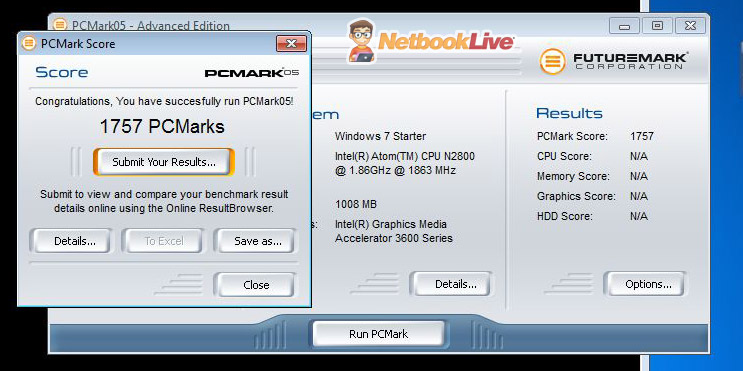Minimize the PCMark05 main window
The height and width of the screenshot is (371, 743).
tap(624, 26)
